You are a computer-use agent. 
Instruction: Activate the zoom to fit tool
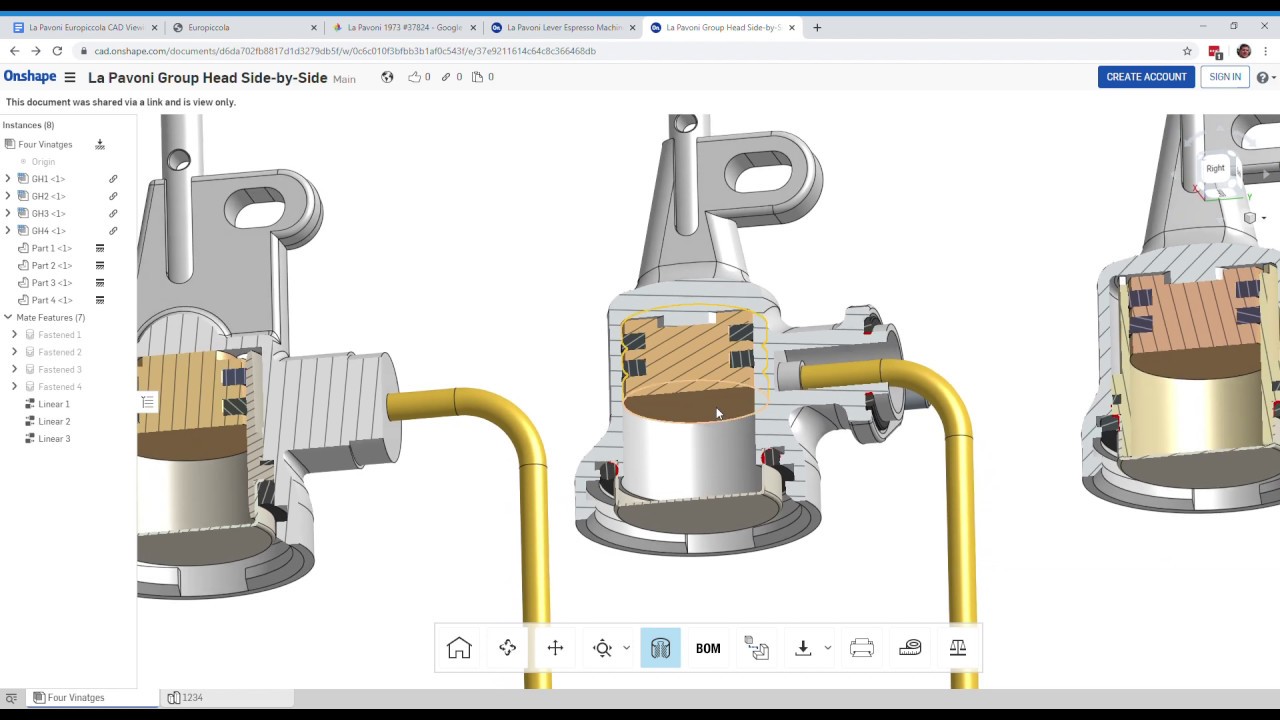click(x=602, y=648)
